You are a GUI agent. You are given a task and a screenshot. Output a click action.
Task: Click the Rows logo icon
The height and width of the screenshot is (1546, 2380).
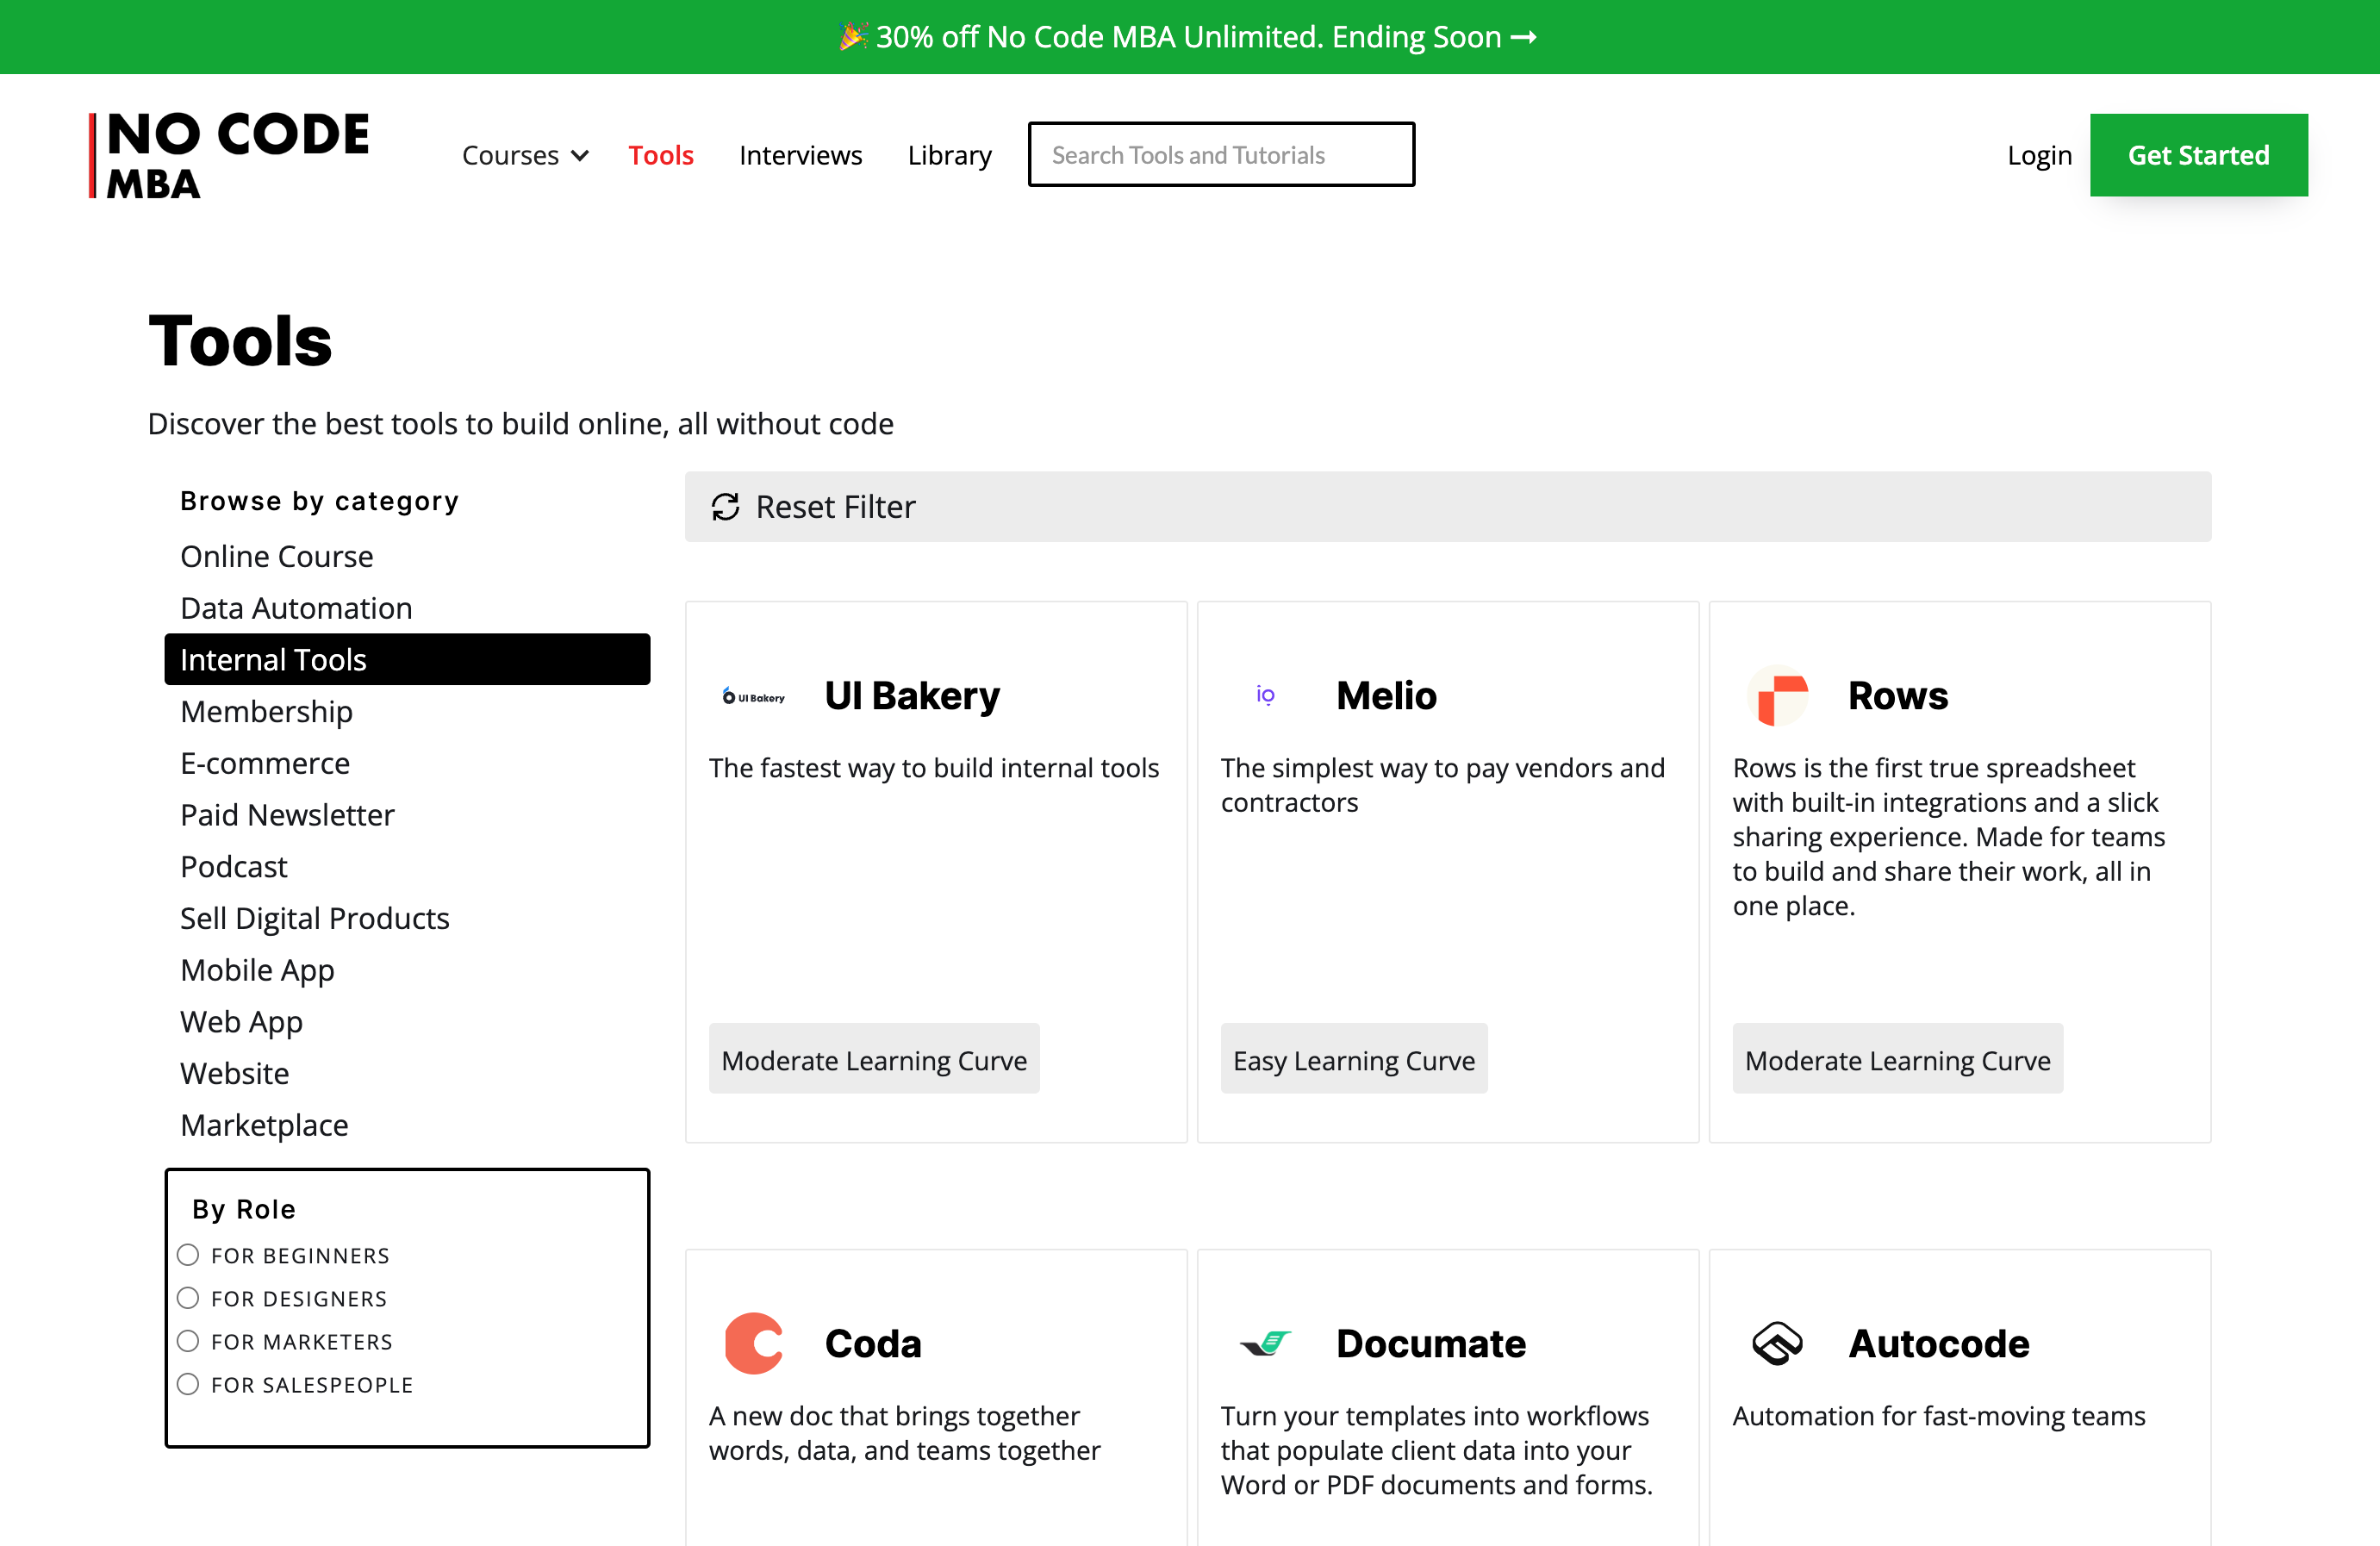1778,696
